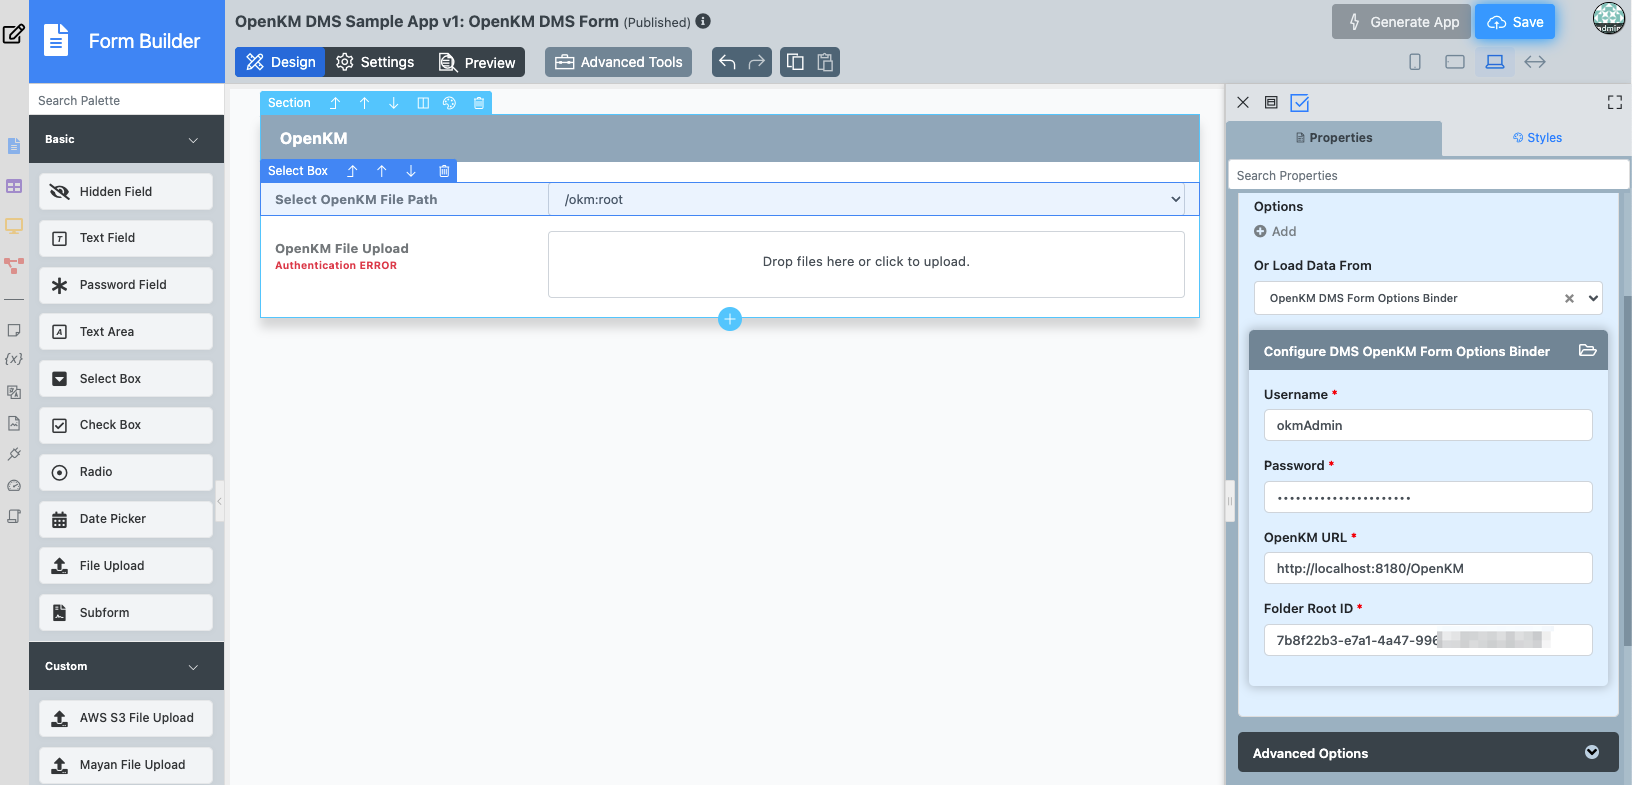Open the process builder icon in the left rail
Image resolution: width=1632 pixels, height=785 pixels.
(x=14, y=265)
